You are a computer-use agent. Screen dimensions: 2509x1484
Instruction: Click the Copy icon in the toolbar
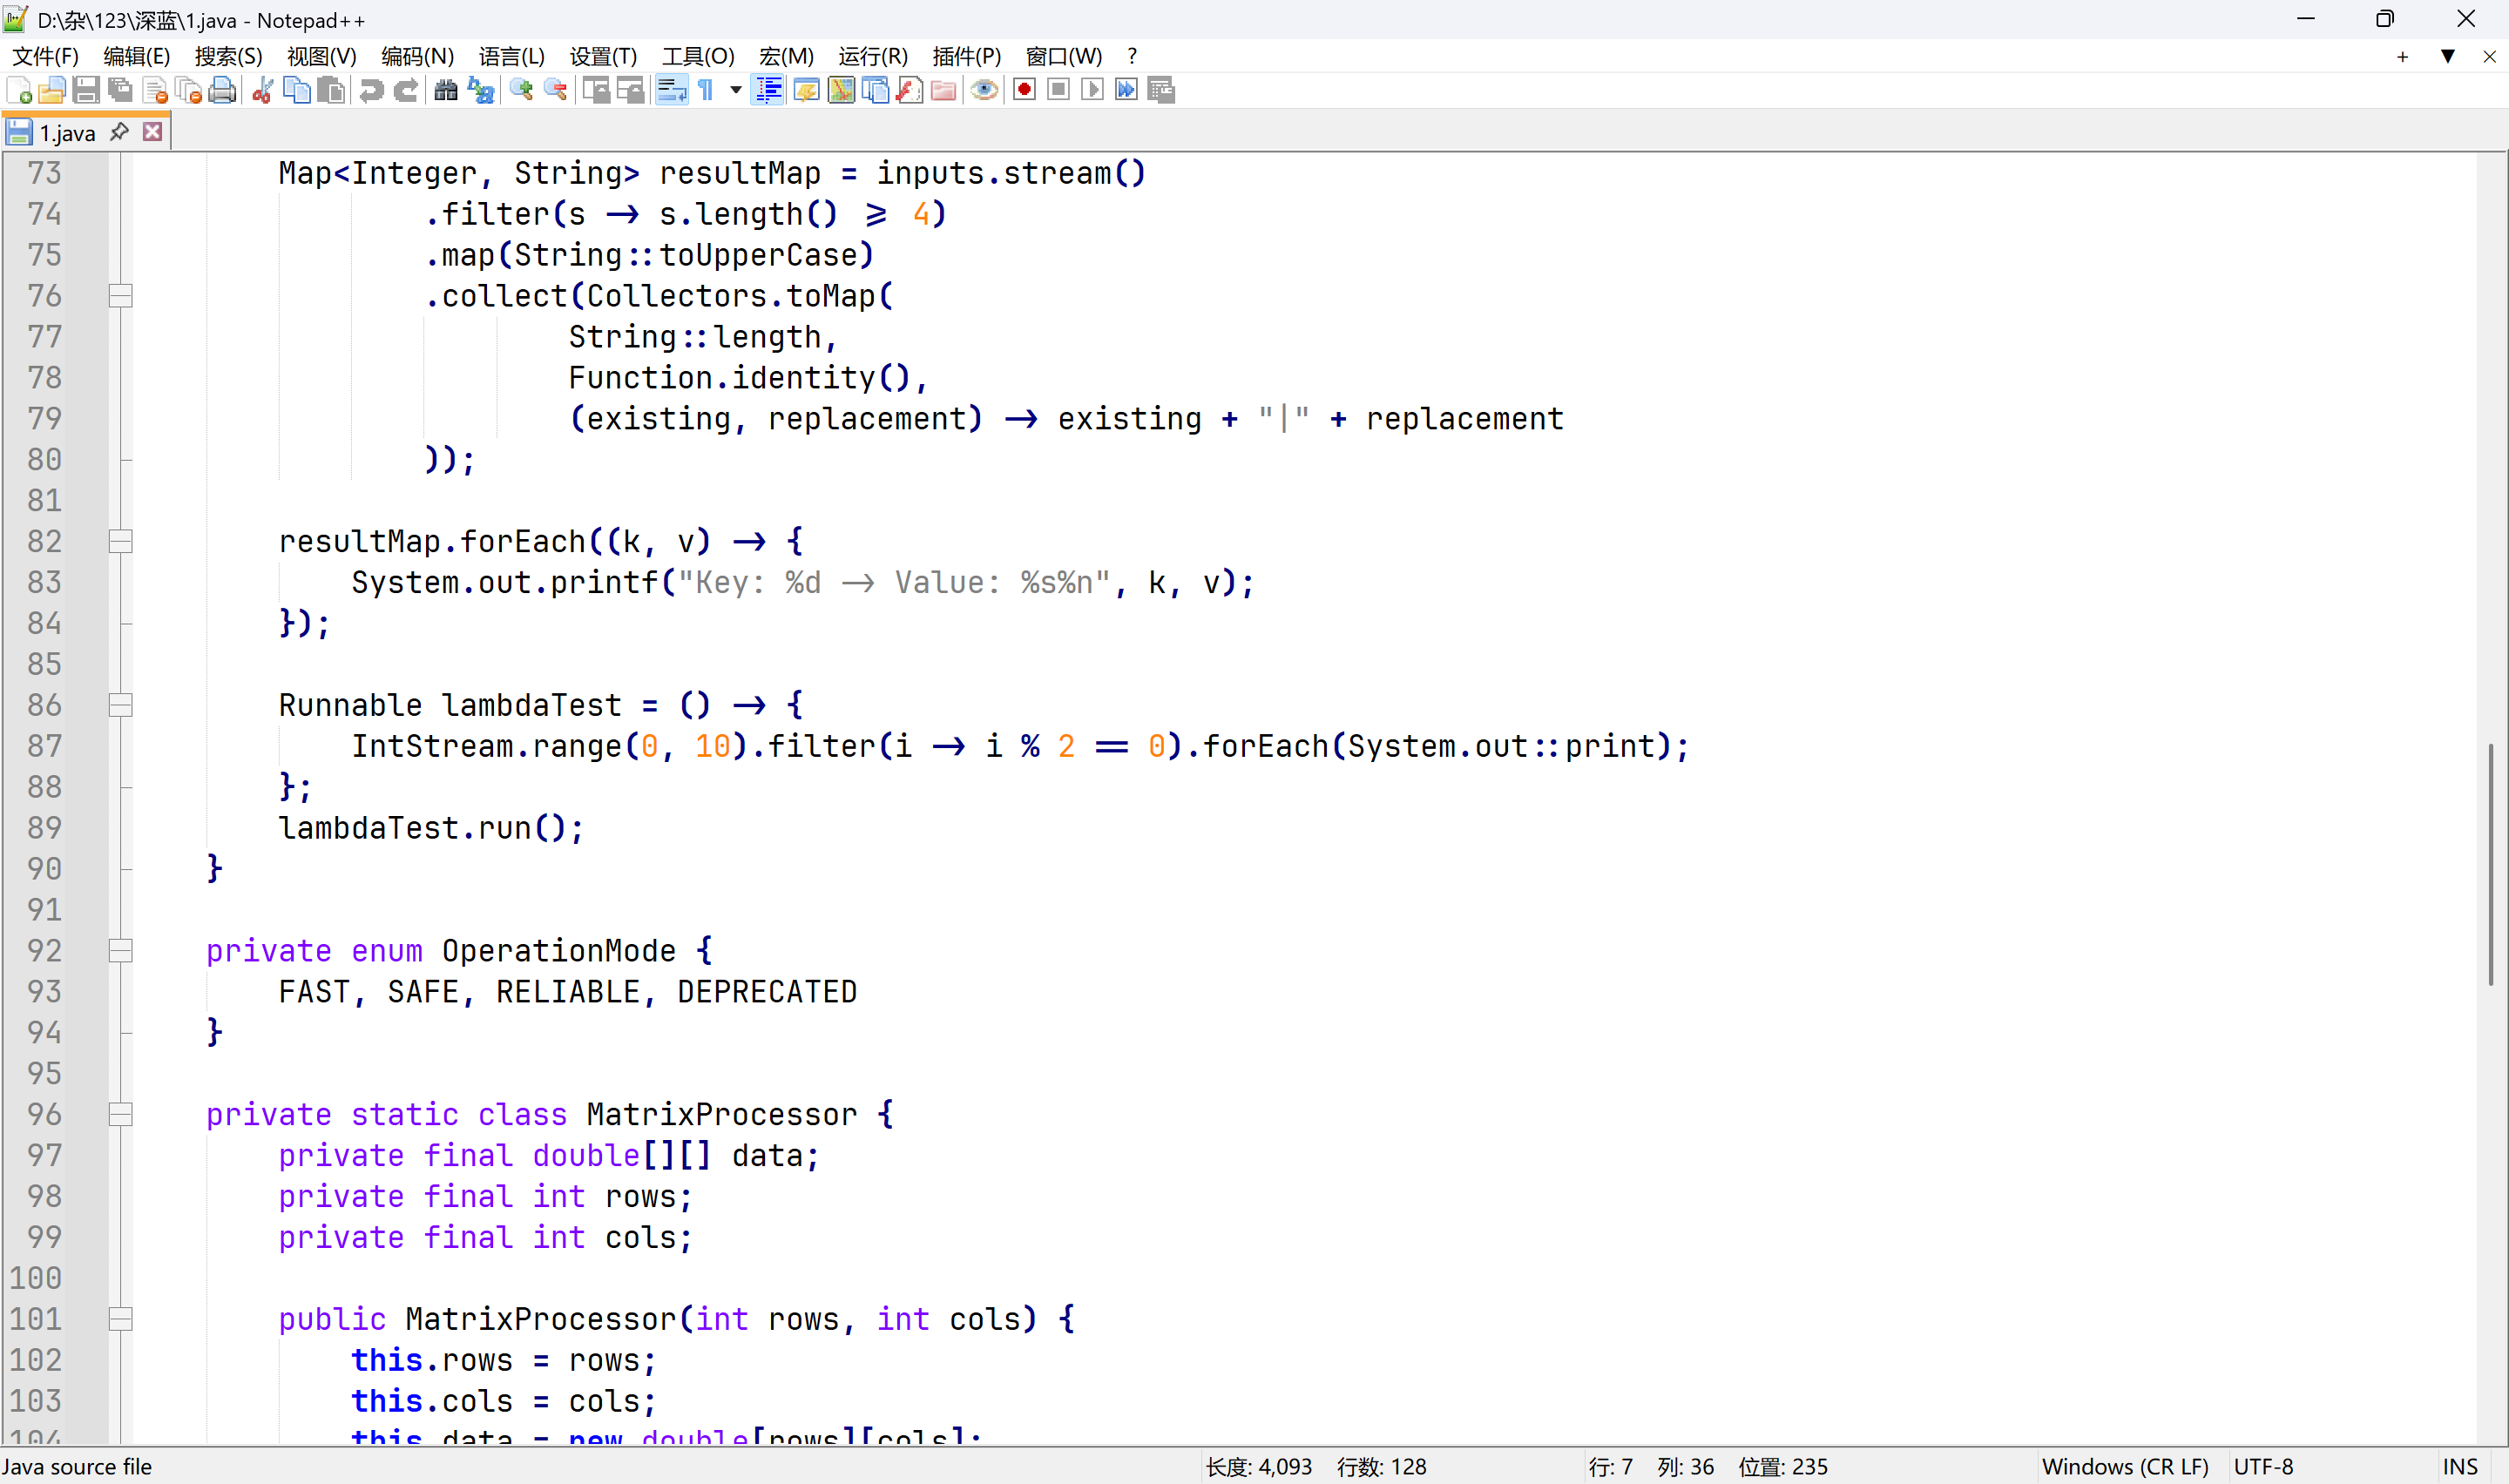[296, 90]
